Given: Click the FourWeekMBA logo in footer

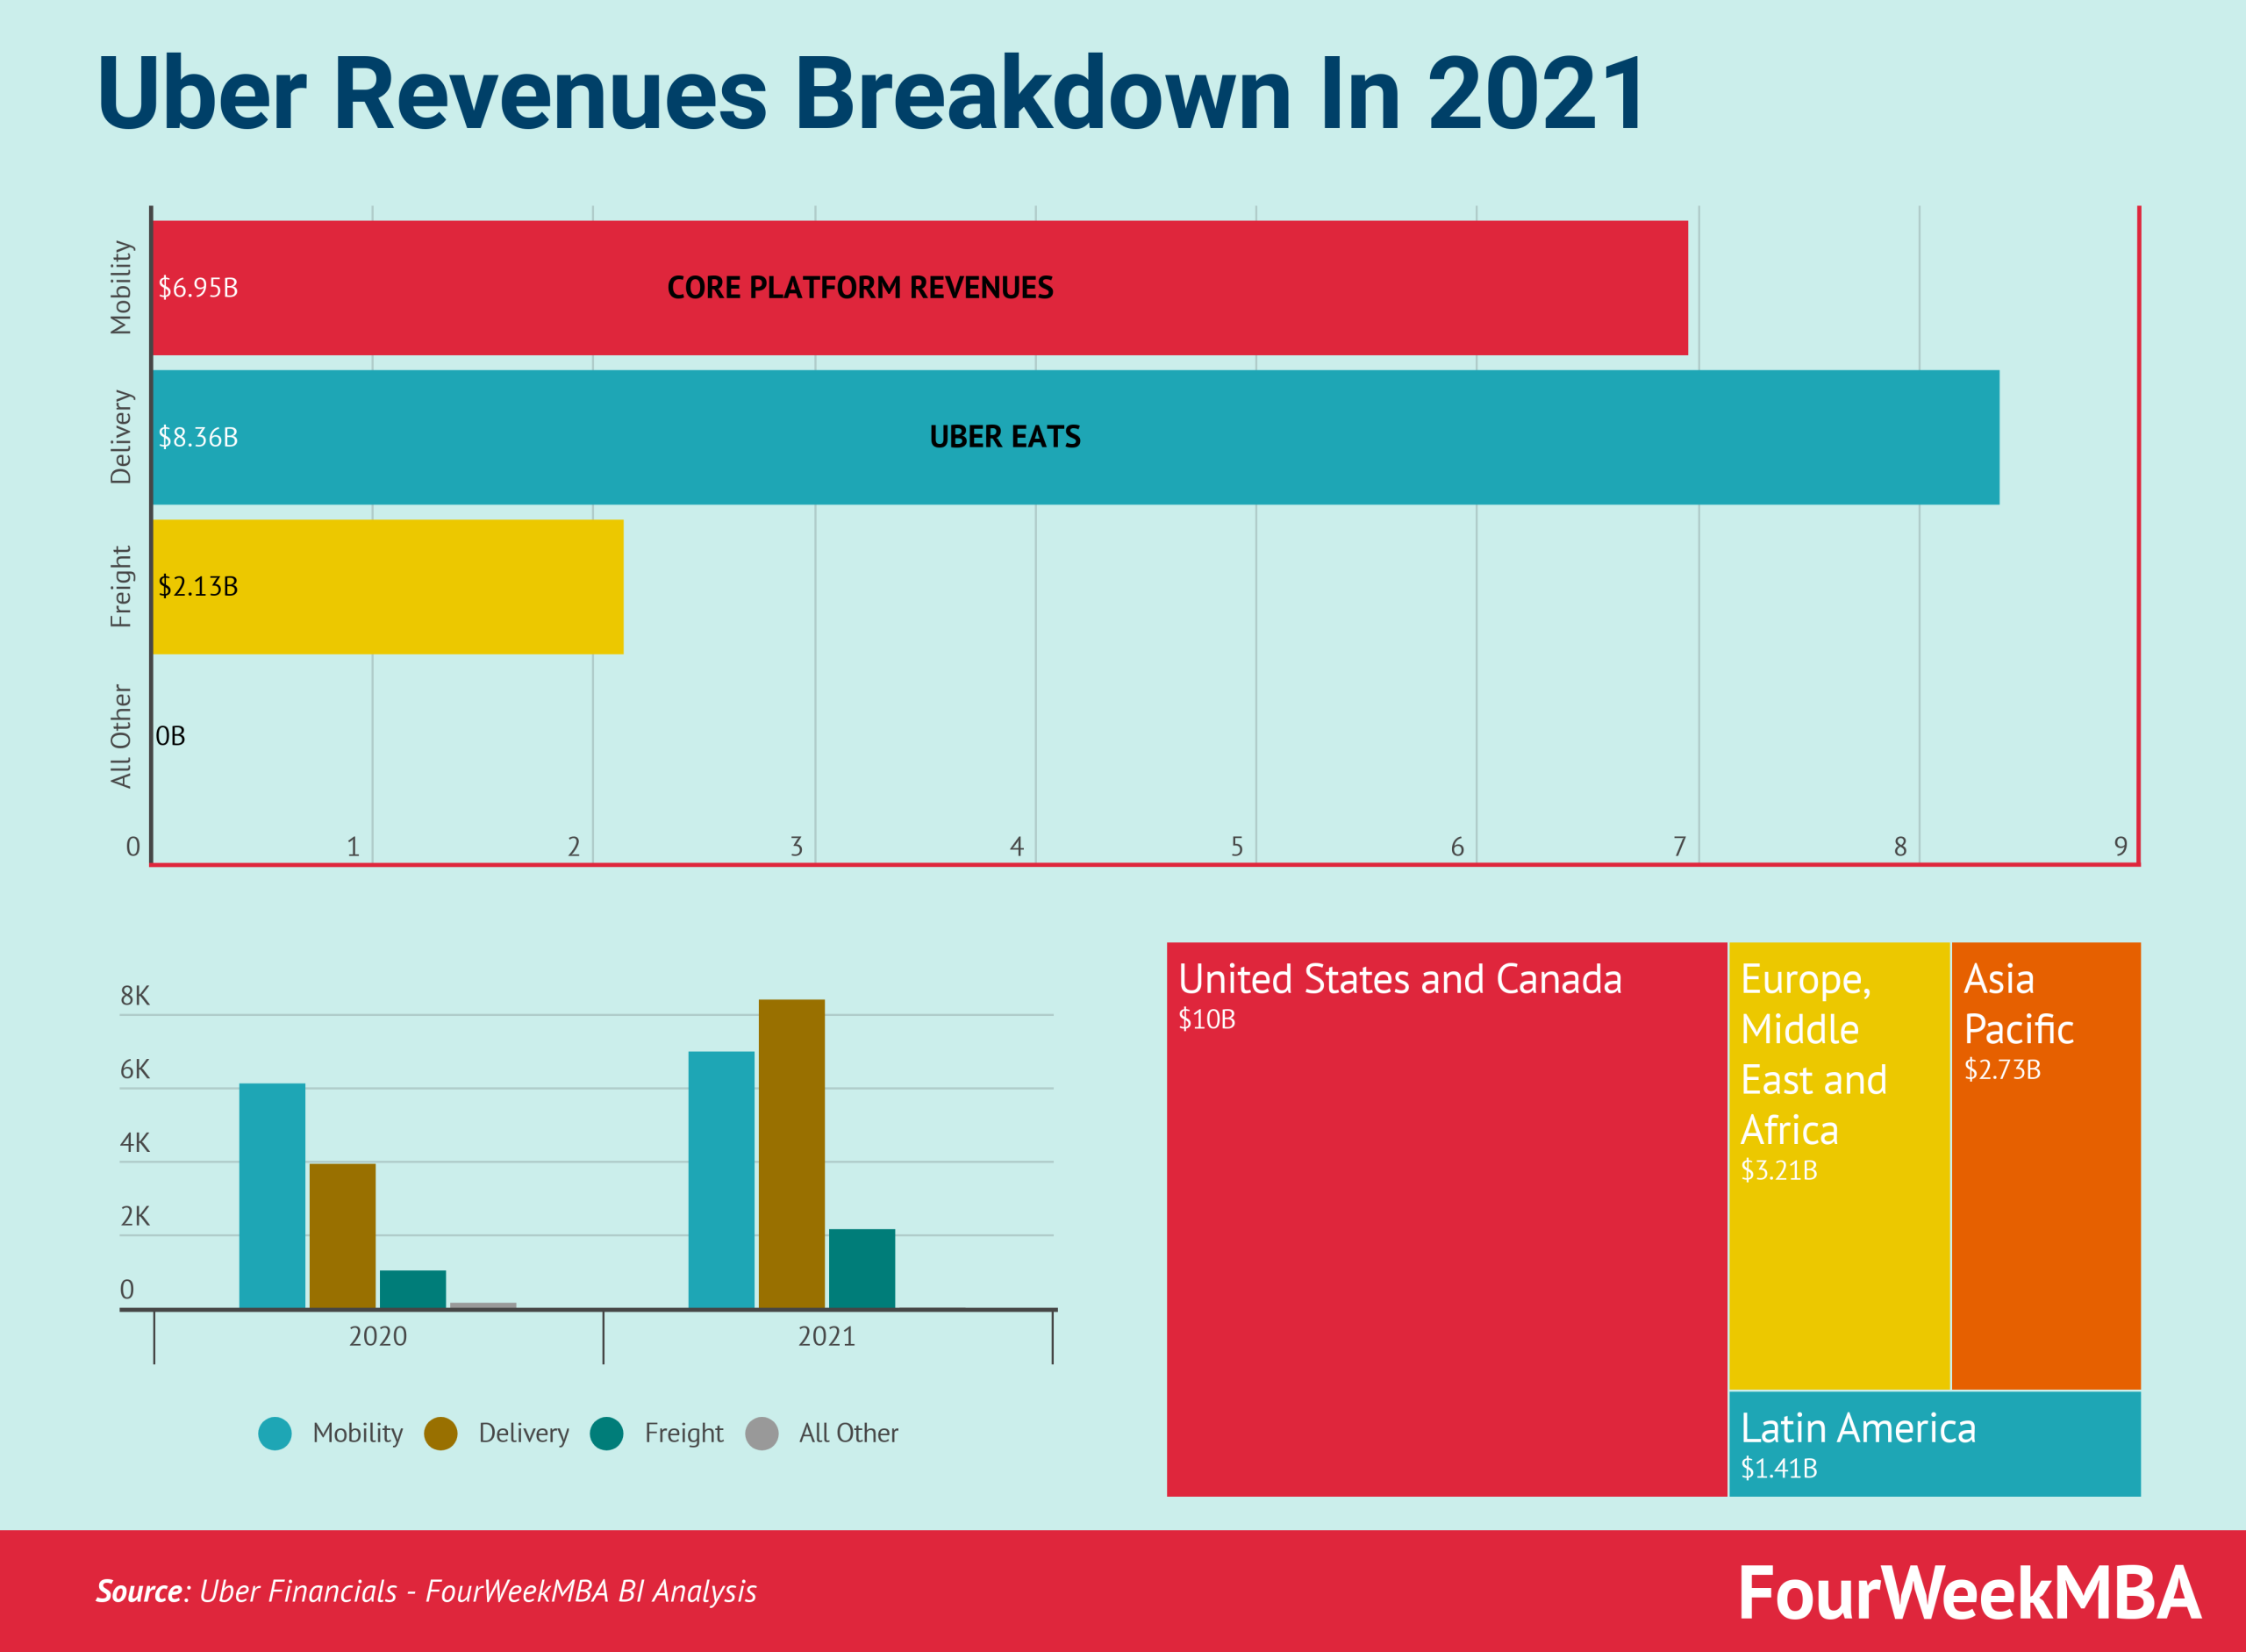Looking at the screenshot, I should point(1969,1593).
